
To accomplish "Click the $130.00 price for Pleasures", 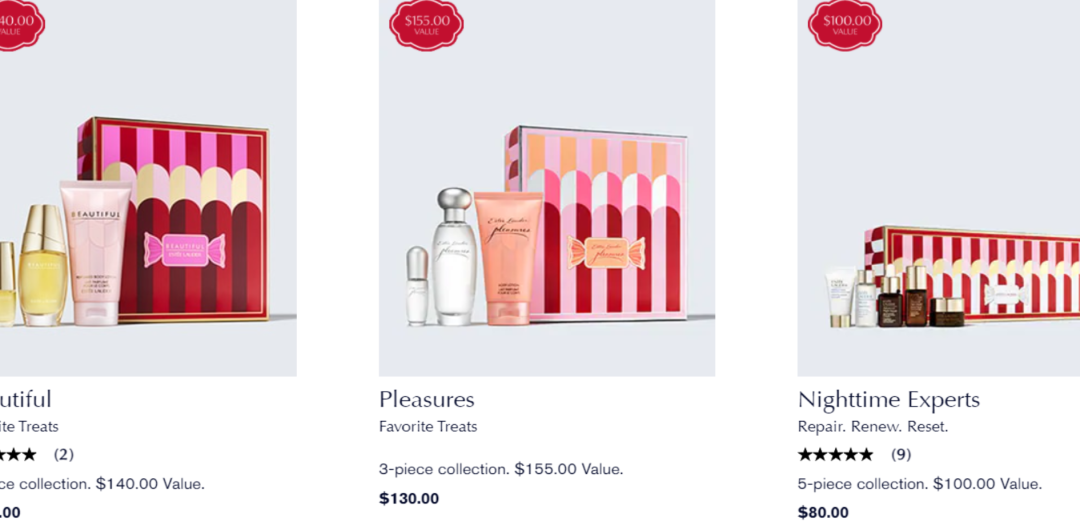I will [x=408, y=499].
